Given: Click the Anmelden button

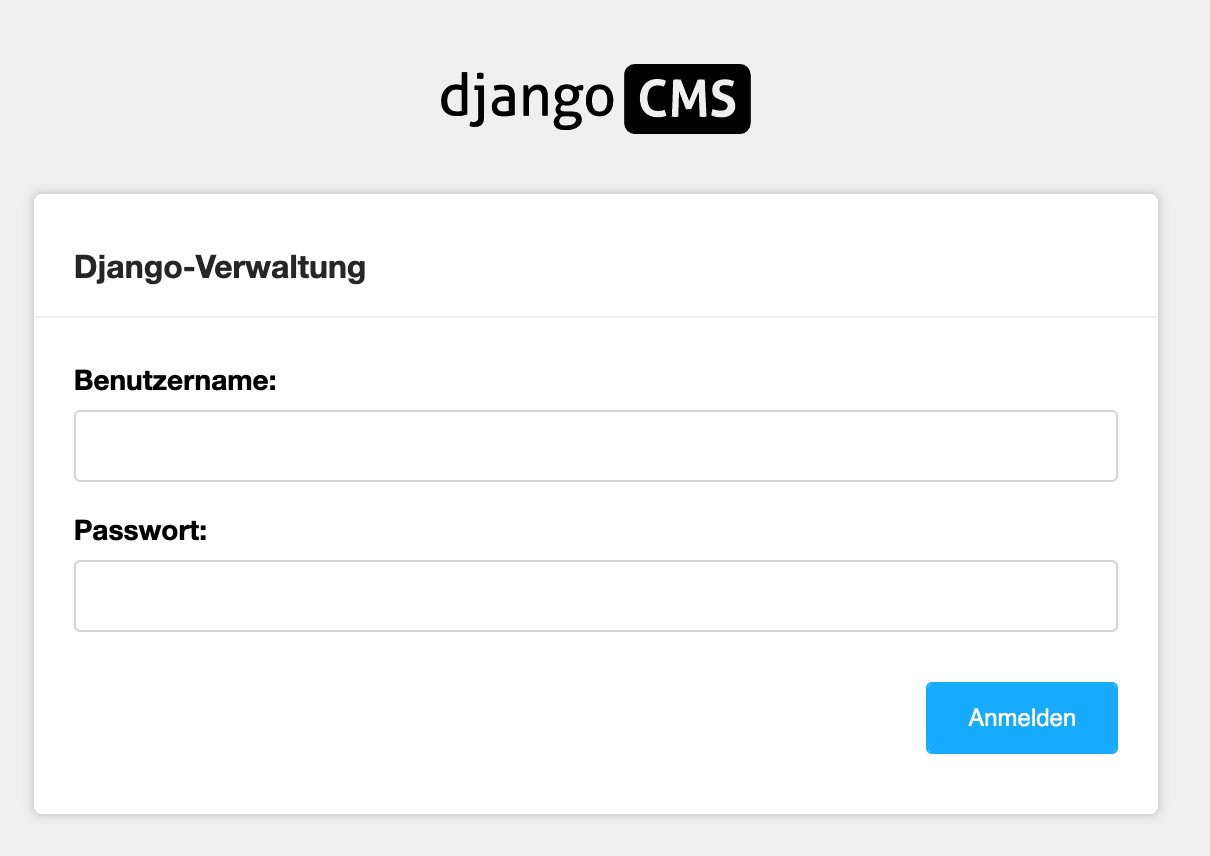Looking at the screenshot, I should 1022,718.
